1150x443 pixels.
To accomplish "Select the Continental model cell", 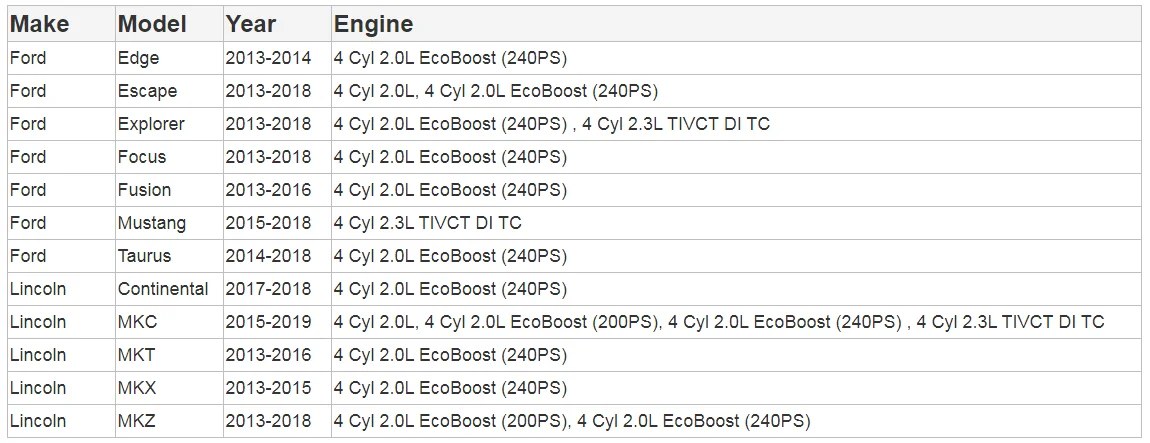I will (163, 289).
